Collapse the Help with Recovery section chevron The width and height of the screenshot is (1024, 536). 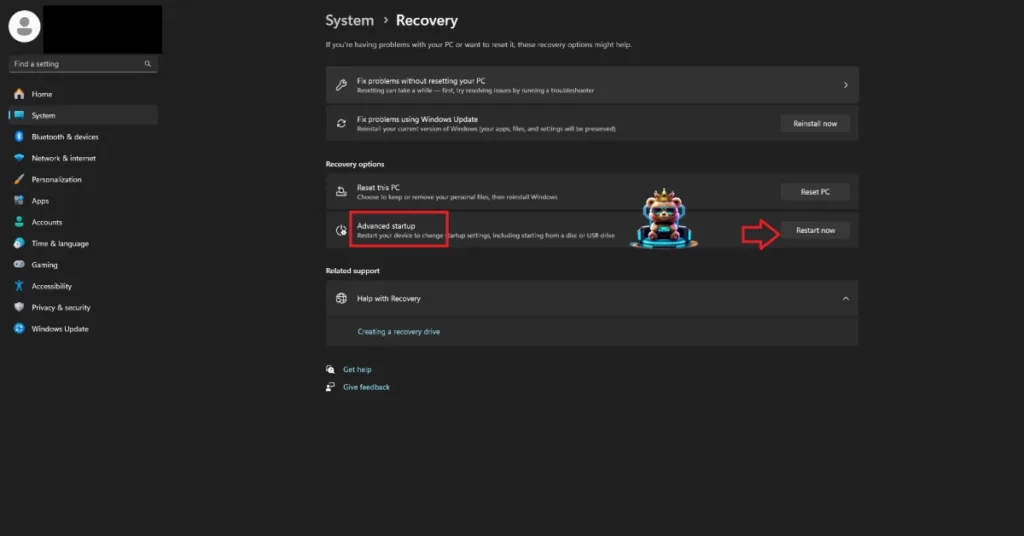(845, 298)
